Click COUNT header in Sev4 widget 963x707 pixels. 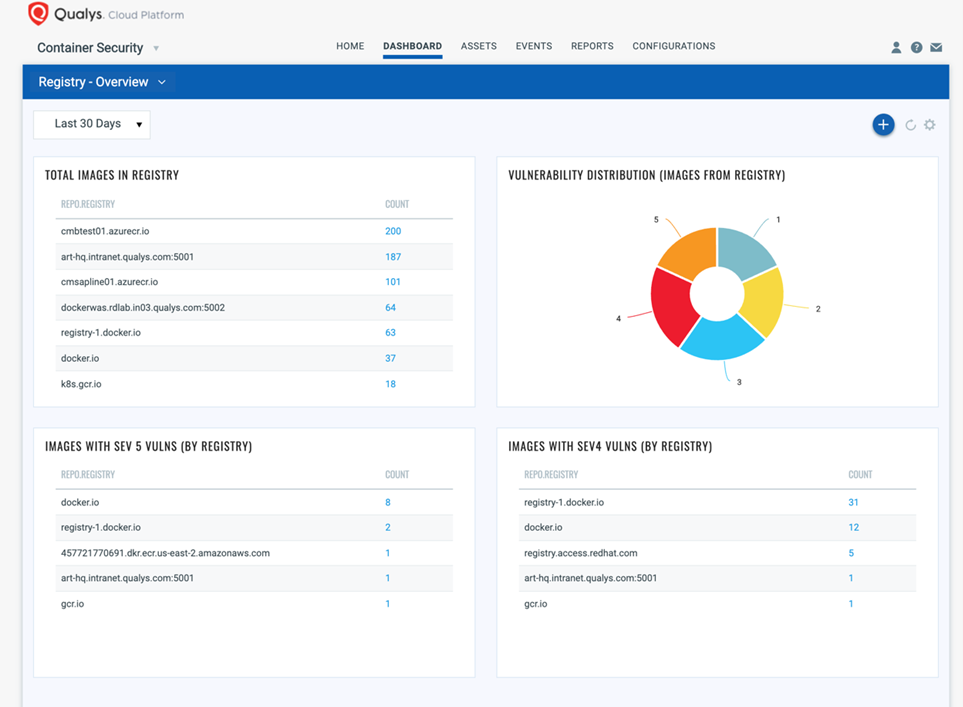pos(860,475)
